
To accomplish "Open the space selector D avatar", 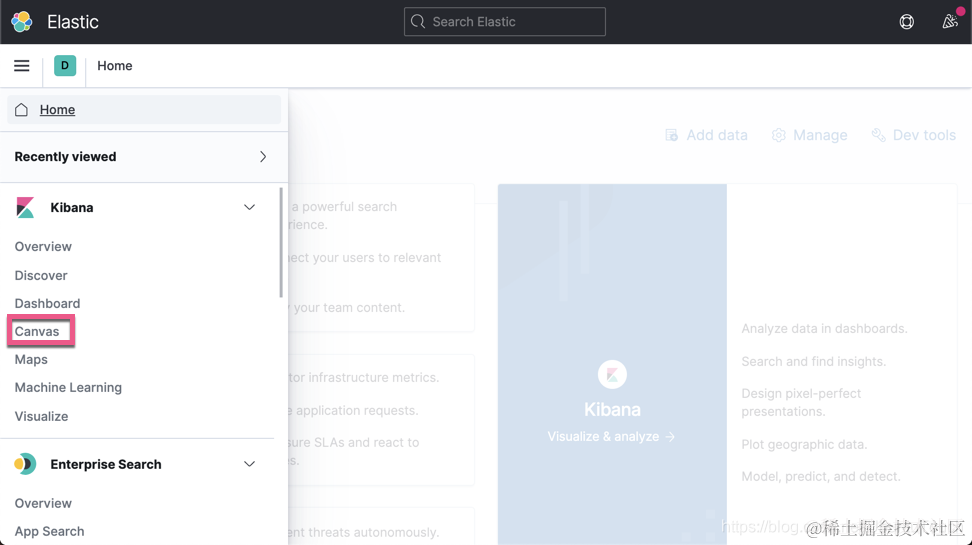I will (65, 66).
